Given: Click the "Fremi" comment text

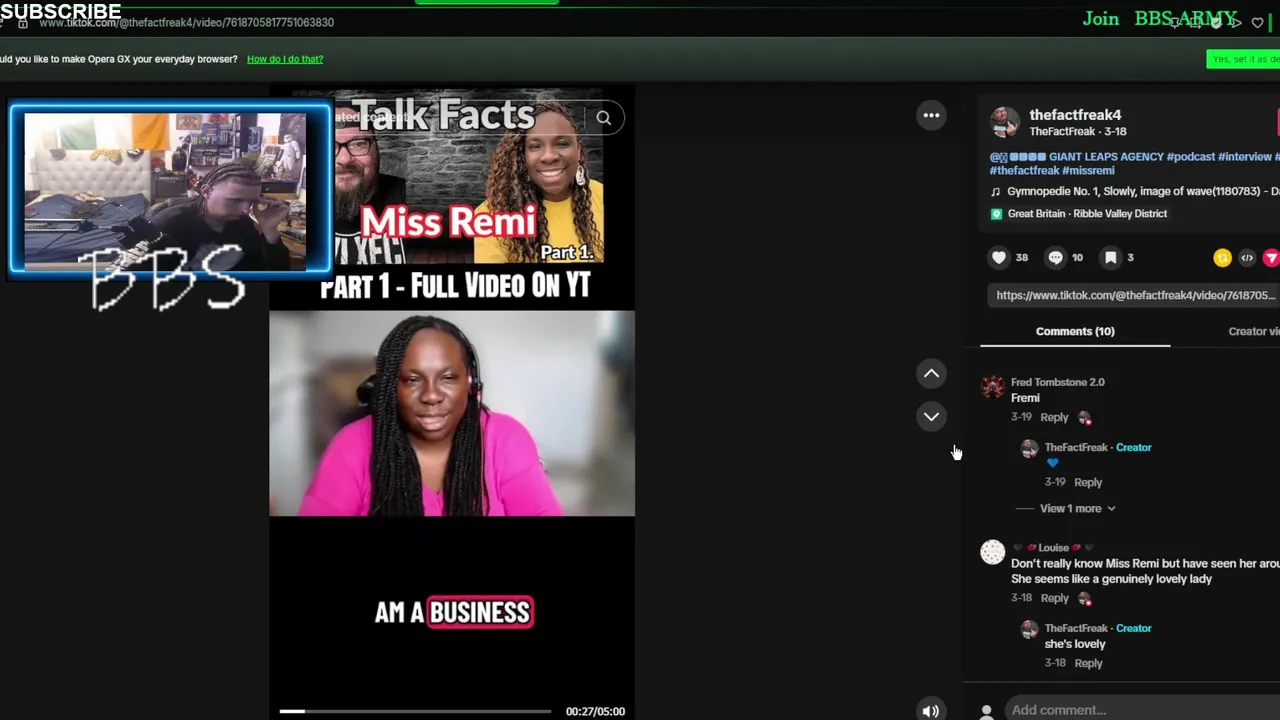Looking at the screenshot, I should tap(1025, 398).
